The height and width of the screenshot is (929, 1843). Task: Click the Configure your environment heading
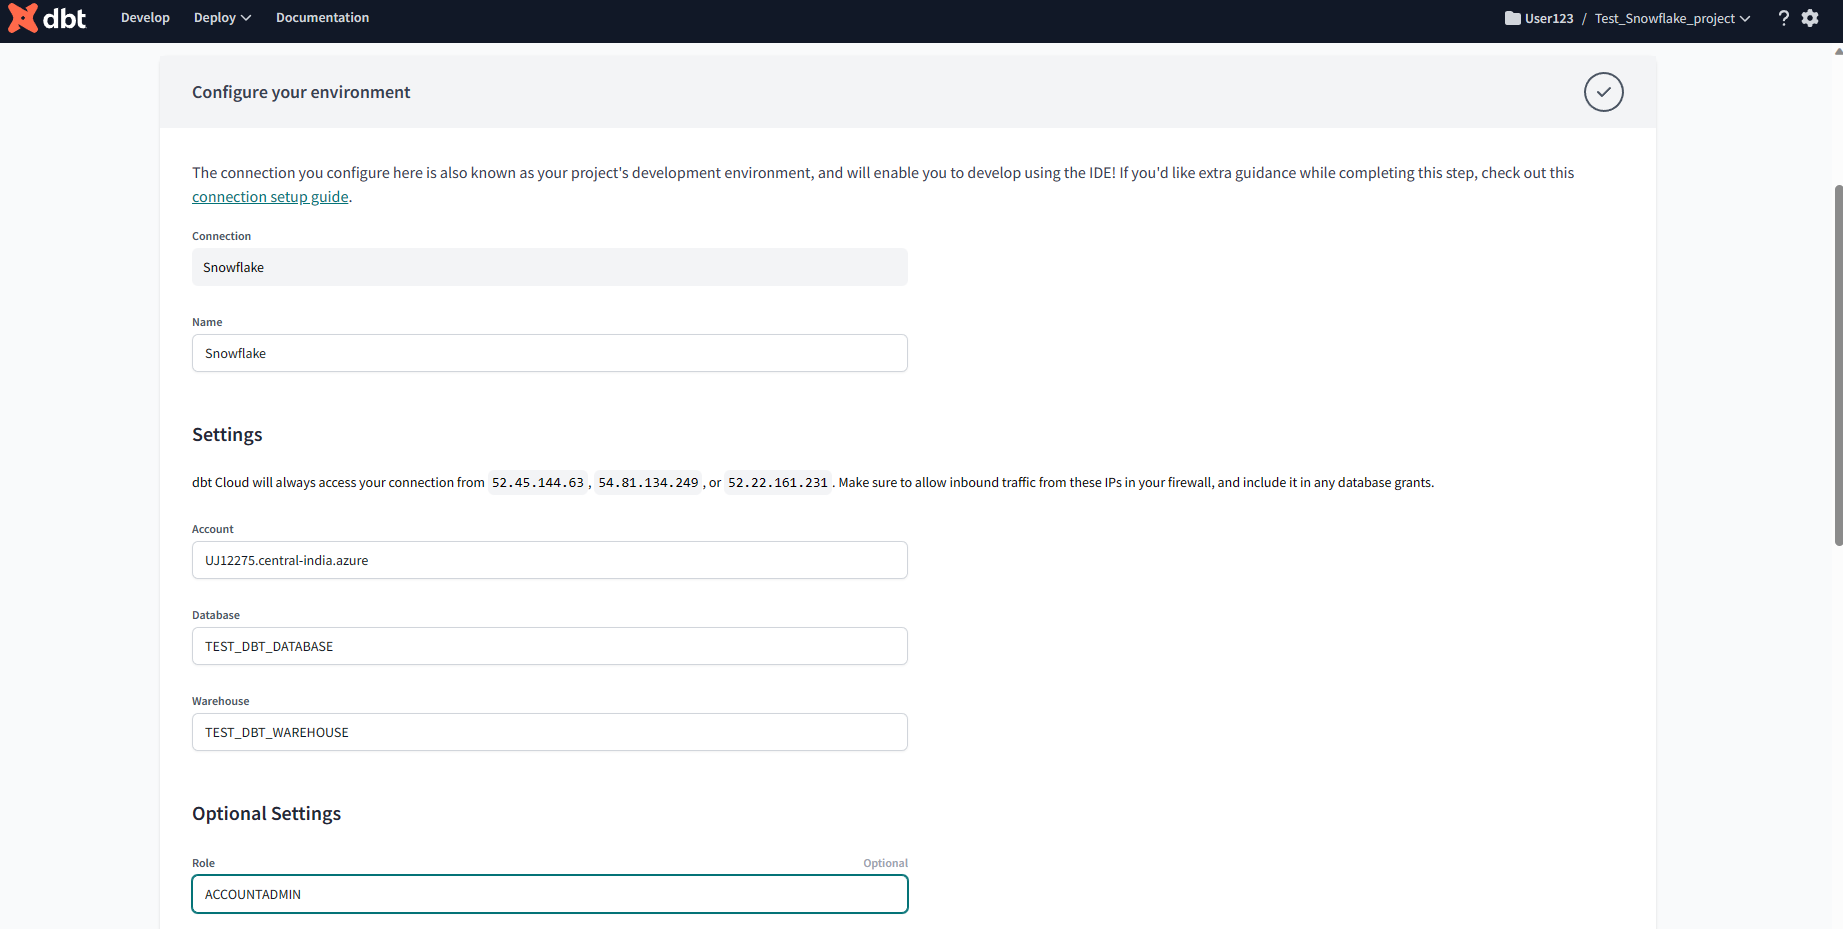[301, 92]
